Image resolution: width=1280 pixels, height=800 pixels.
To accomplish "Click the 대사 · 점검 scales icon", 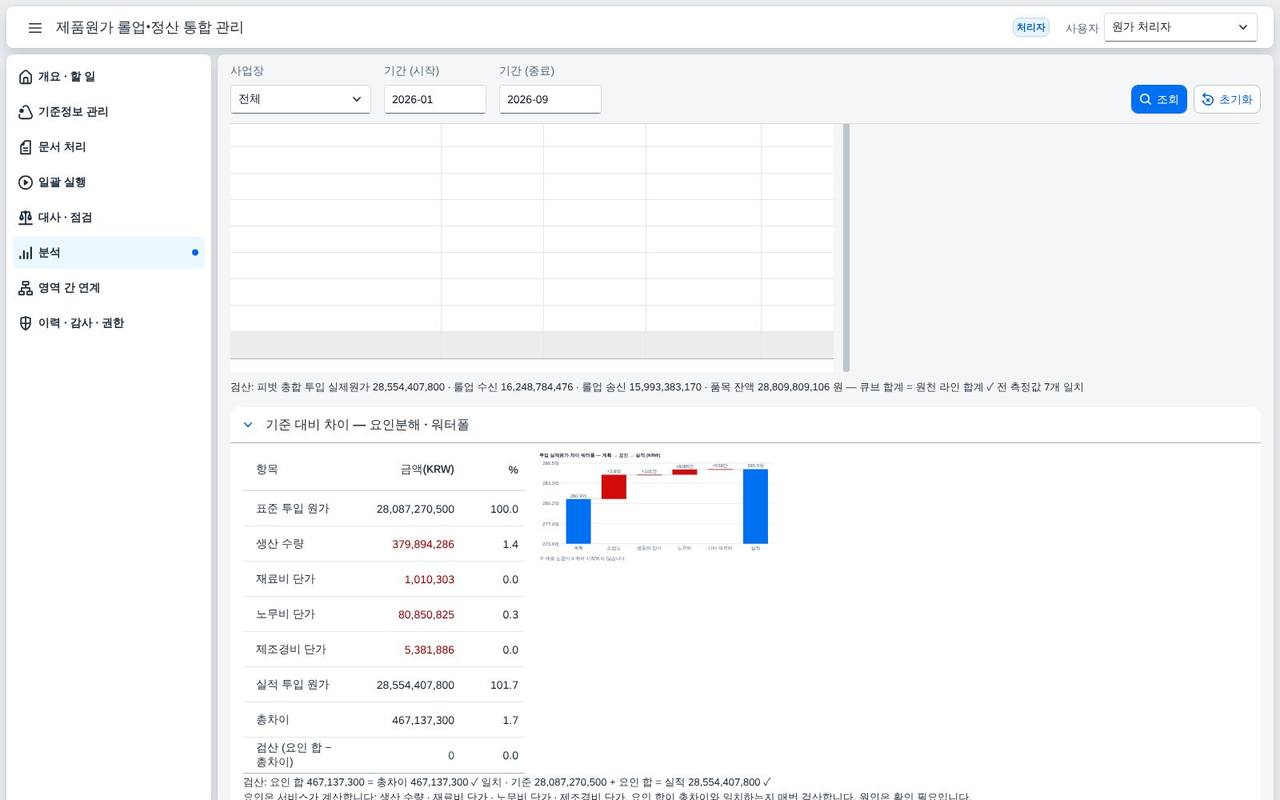I will pos(26,217).
